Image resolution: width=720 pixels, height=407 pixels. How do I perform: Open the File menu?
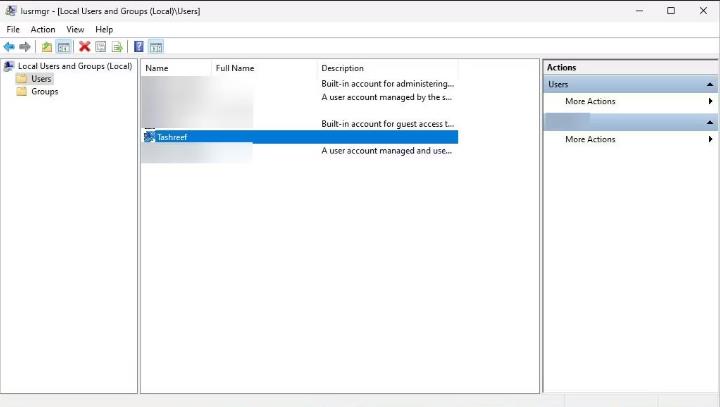click(x=13, y=30)
